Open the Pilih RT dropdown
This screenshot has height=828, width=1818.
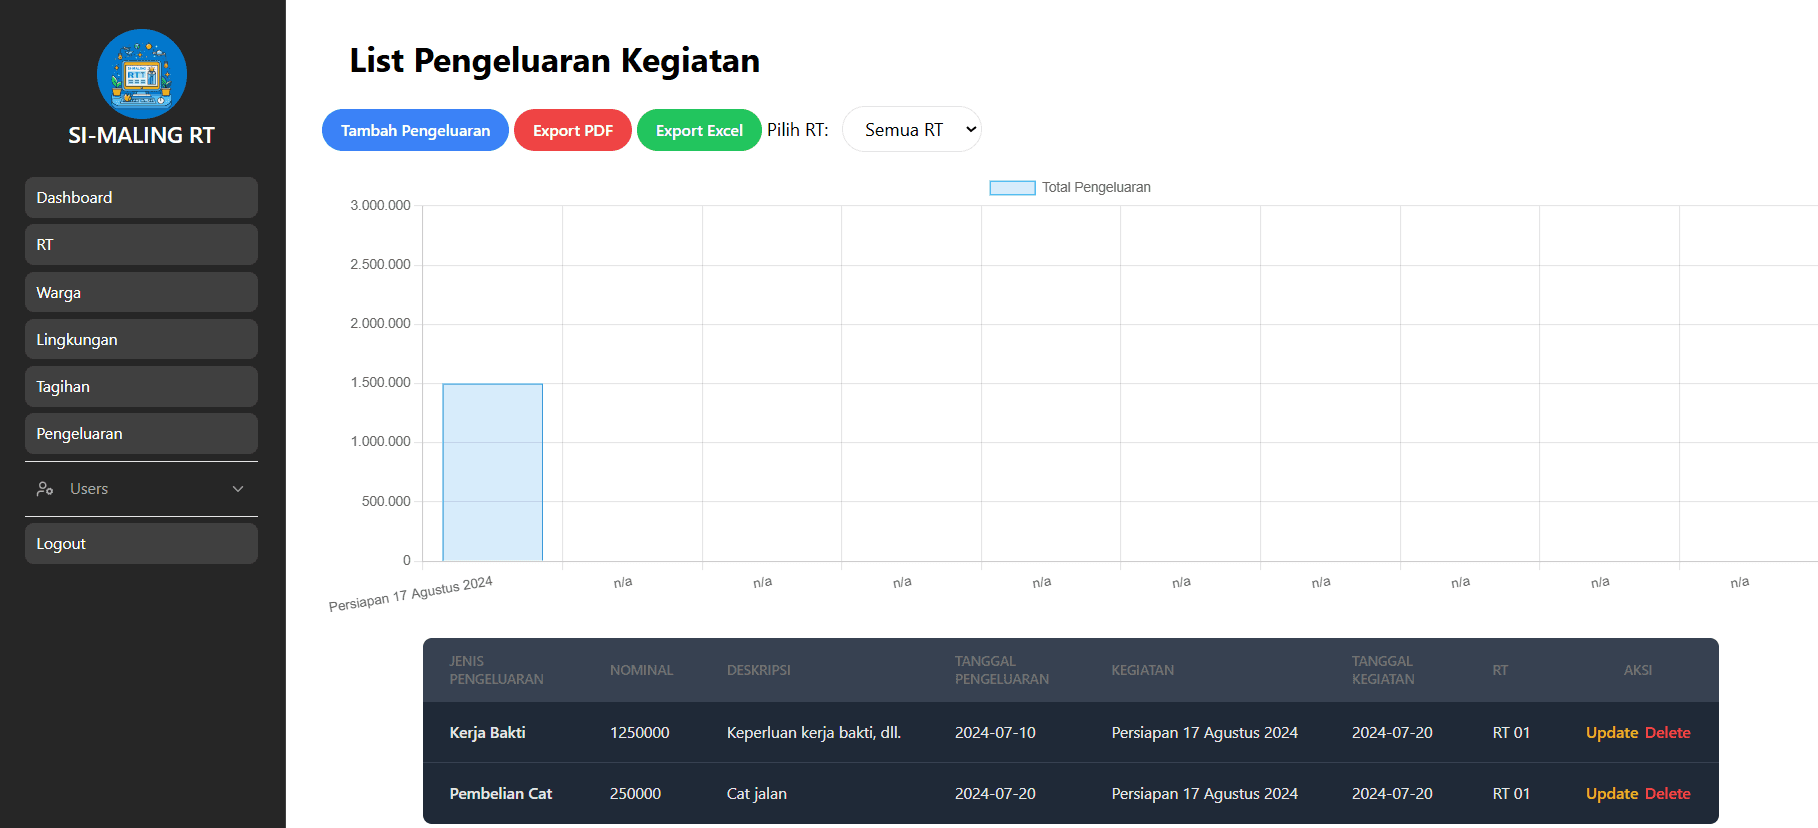912,130
